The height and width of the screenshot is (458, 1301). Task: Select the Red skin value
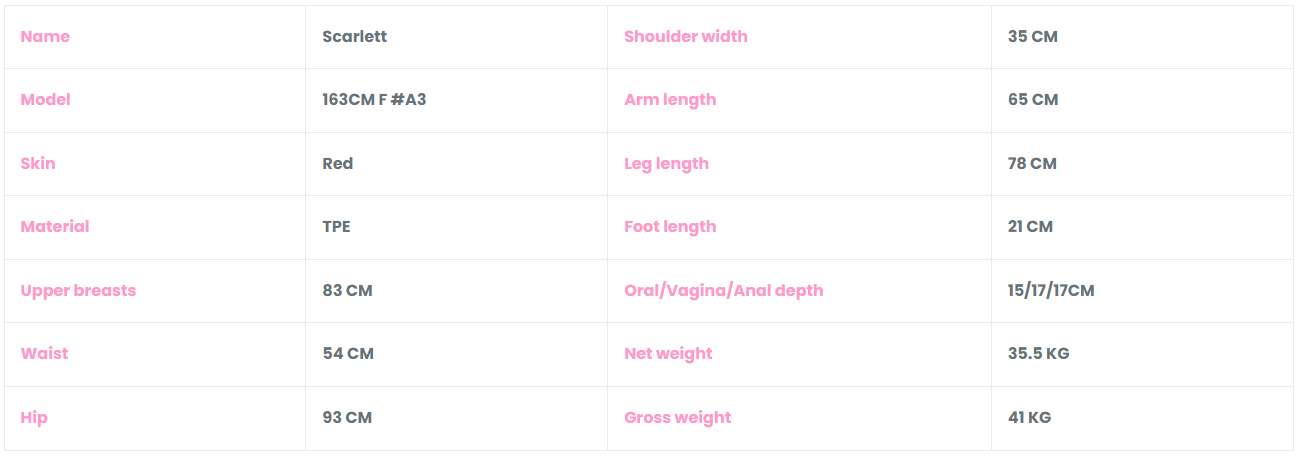tap(338, 164)
